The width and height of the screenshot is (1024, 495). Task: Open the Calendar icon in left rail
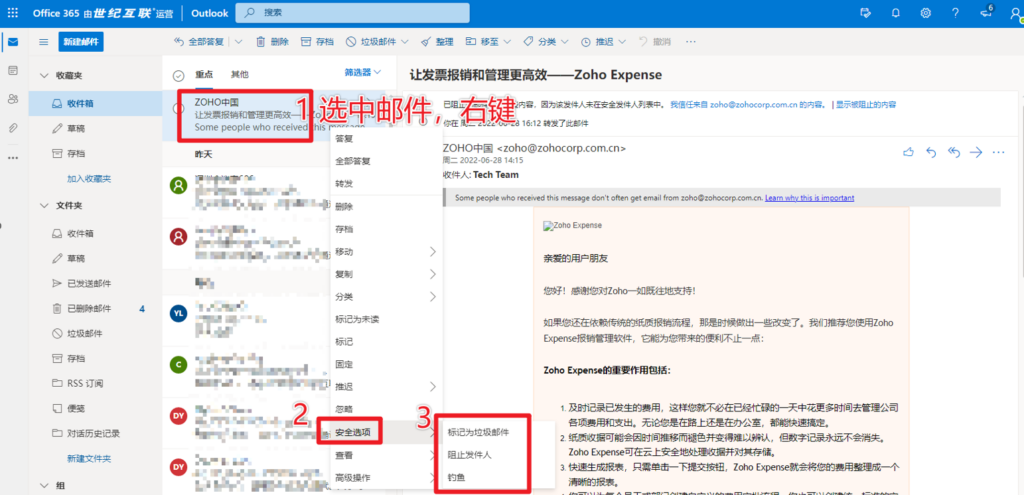[x=13, y=71]
